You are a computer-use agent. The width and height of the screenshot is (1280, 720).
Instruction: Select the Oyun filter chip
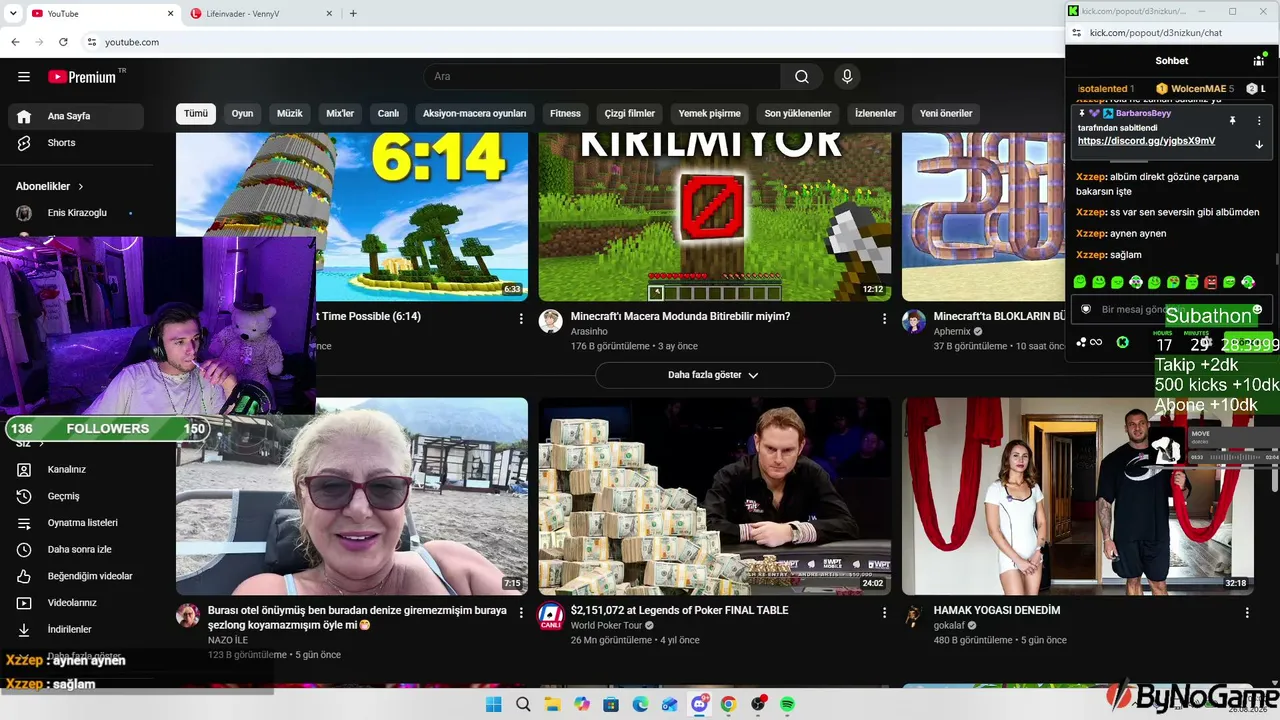click(243, 114)
